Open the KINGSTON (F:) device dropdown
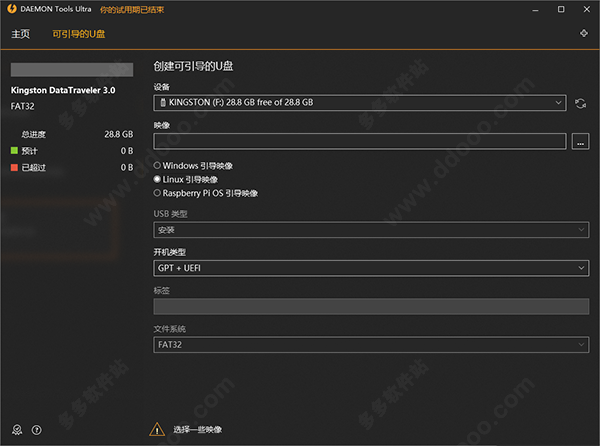This screenshot has height=446, width=600. 360,103
